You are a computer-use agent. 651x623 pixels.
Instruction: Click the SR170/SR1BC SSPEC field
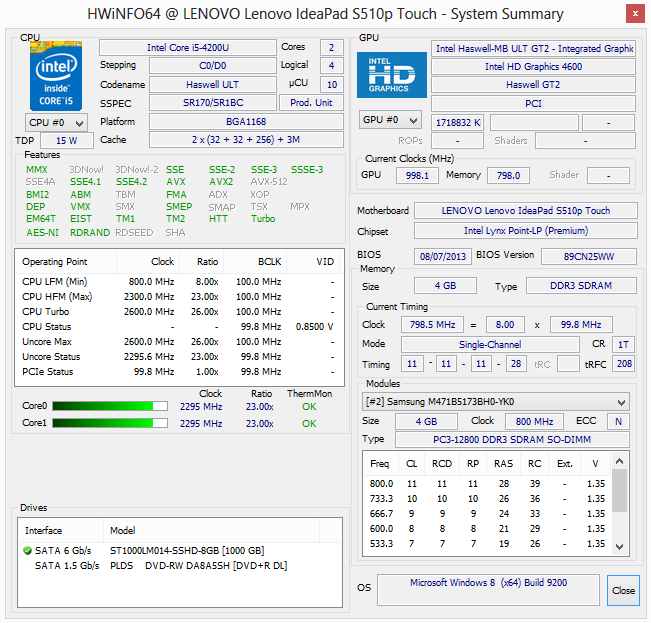213,103
